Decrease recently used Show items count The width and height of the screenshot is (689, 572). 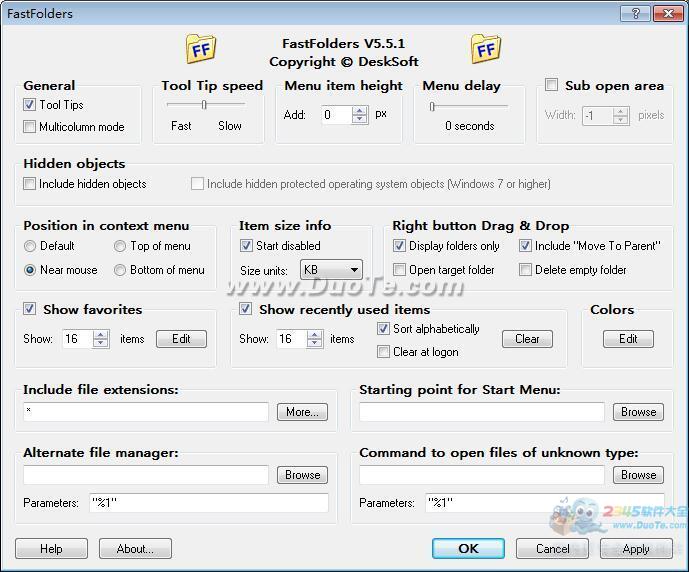click(x=315, y=343)
